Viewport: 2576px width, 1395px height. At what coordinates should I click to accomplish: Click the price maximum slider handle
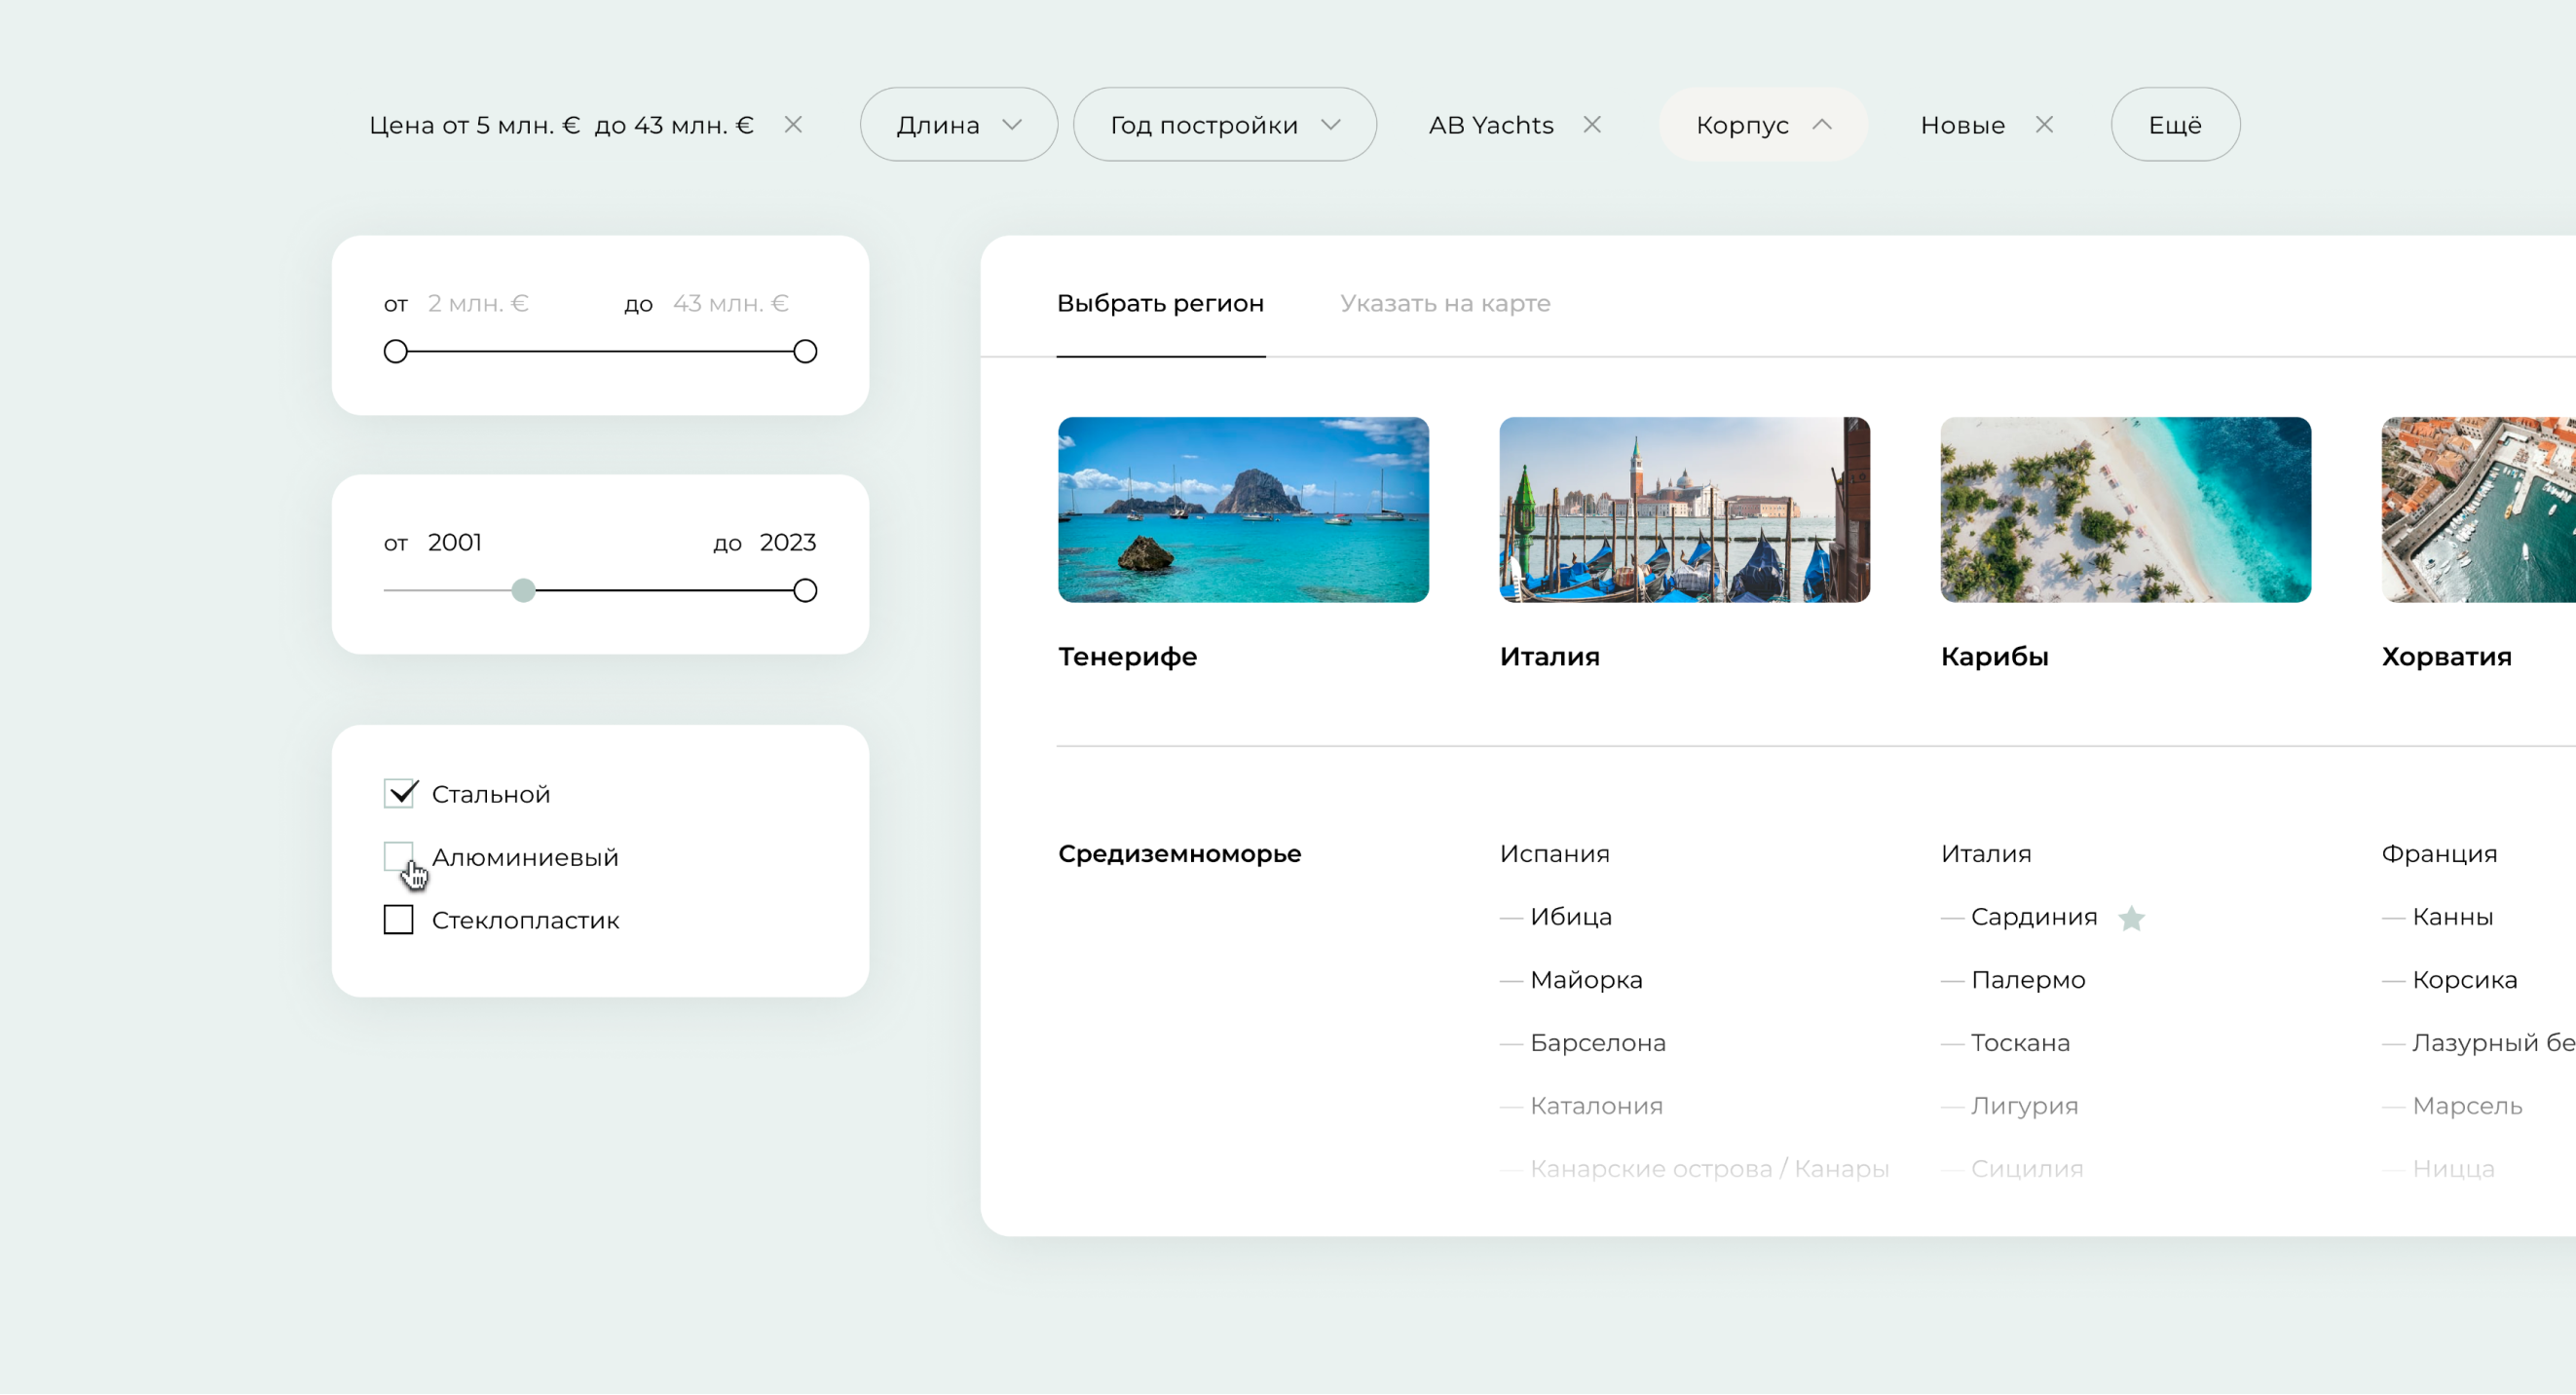click(x=805, y=352)
